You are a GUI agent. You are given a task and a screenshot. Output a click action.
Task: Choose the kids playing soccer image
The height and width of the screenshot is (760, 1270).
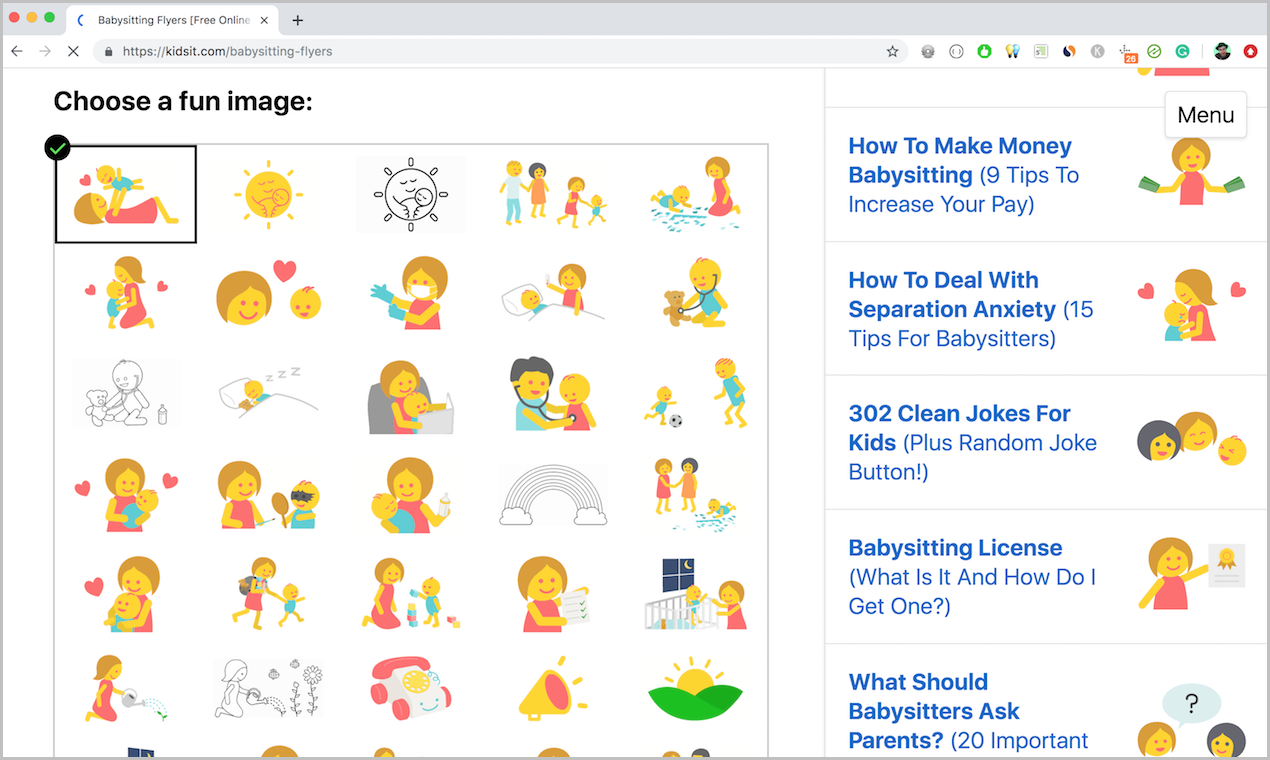tap(696, 393)
